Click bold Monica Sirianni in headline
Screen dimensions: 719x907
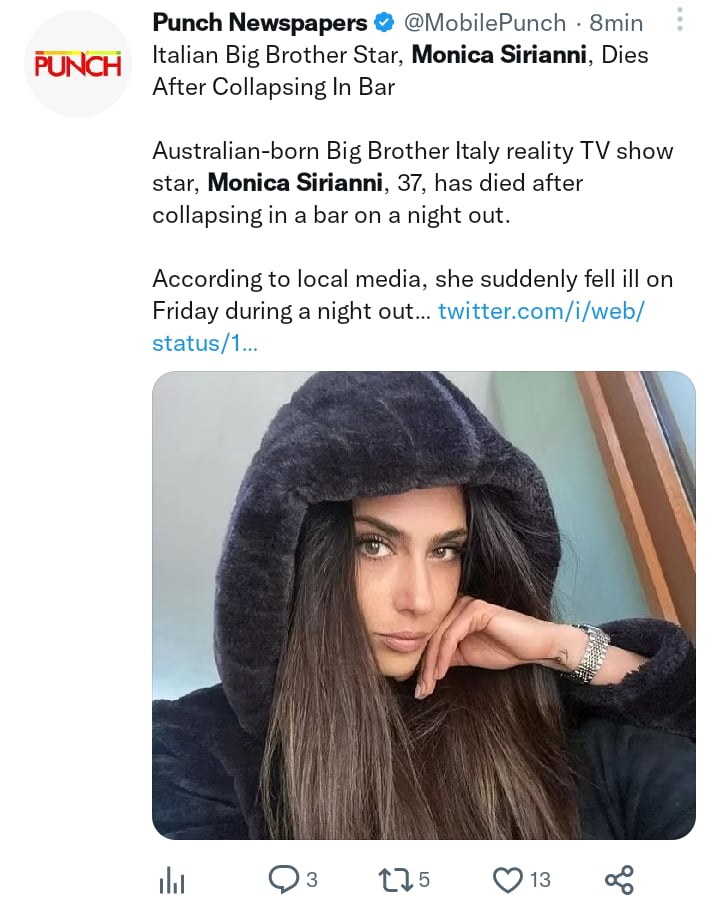(x=499, y=55)
